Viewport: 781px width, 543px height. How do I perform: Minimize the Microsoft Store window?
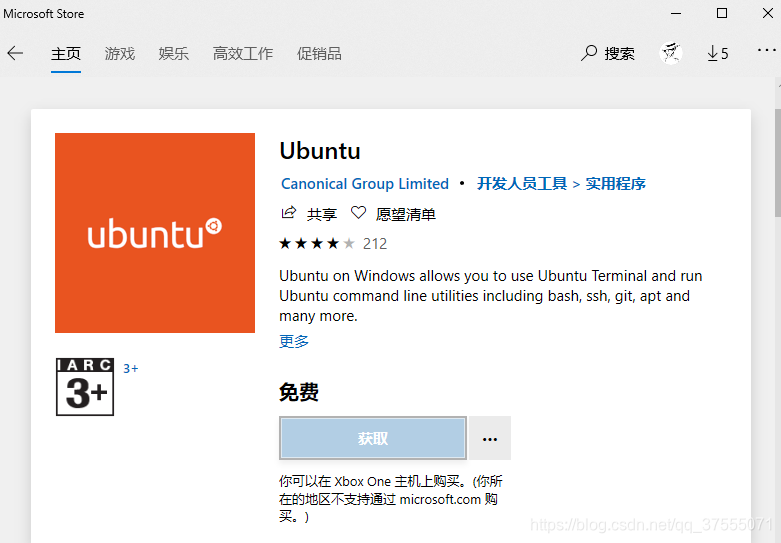tap(676, 13)
